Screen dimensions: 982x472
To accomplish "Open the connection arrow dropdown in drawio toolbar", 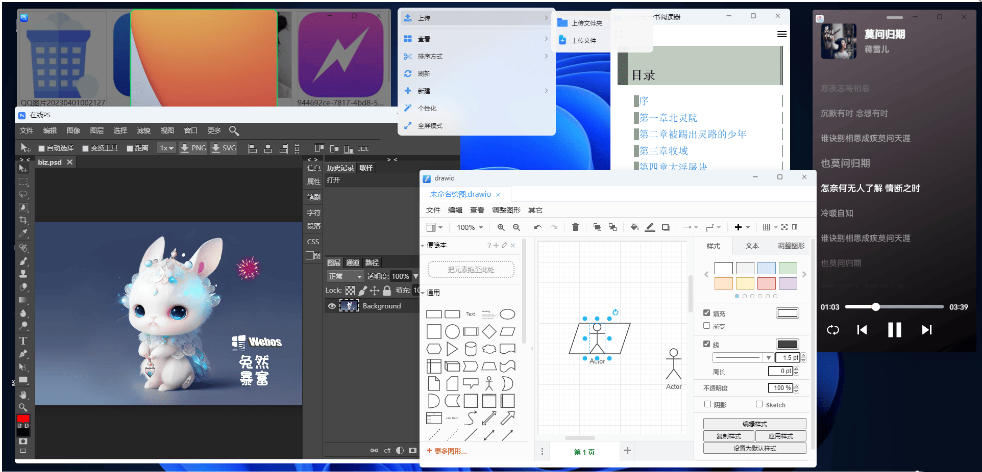I will pos(691,227).
